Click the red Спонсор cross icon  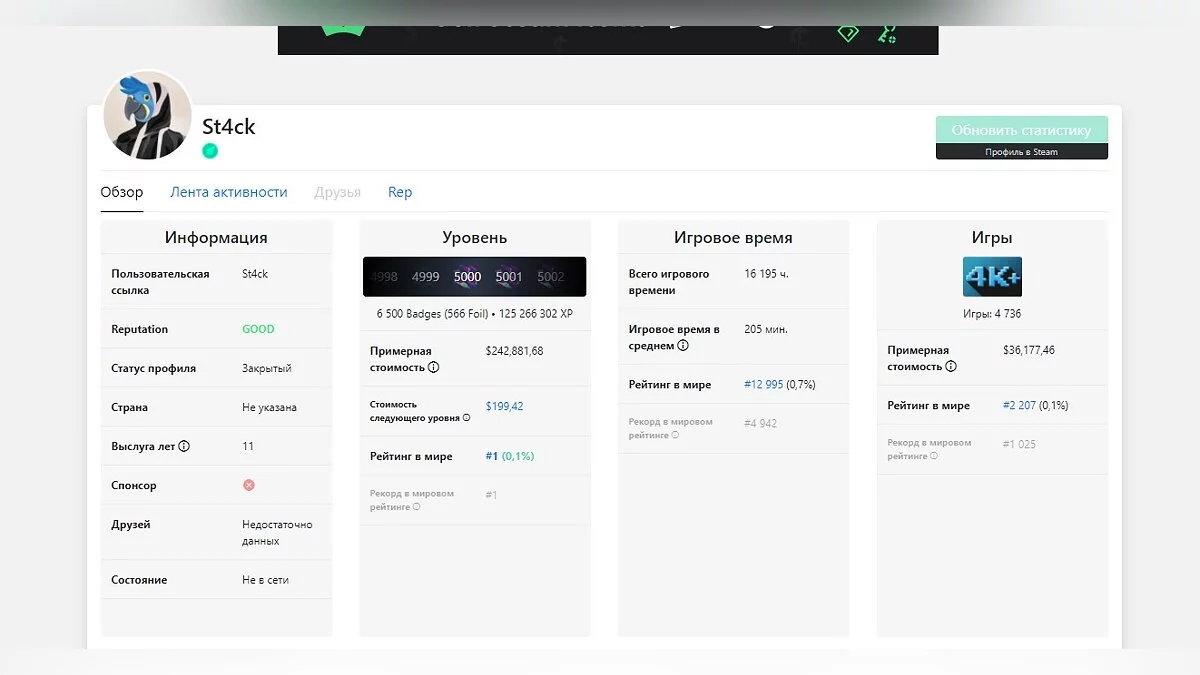point(249,485)
